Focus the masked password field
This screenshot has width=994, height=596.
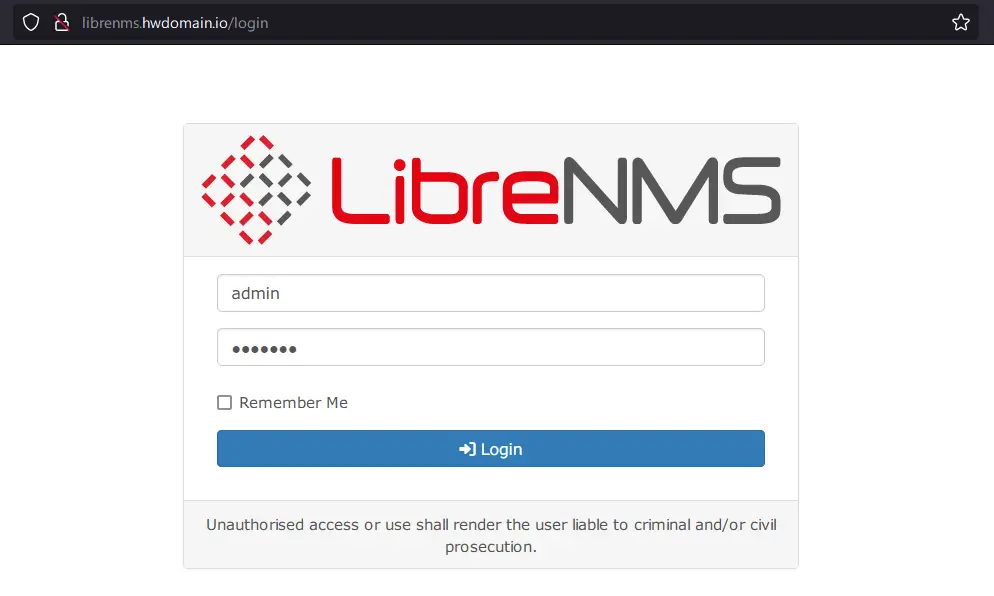click(x=491, y=347)
